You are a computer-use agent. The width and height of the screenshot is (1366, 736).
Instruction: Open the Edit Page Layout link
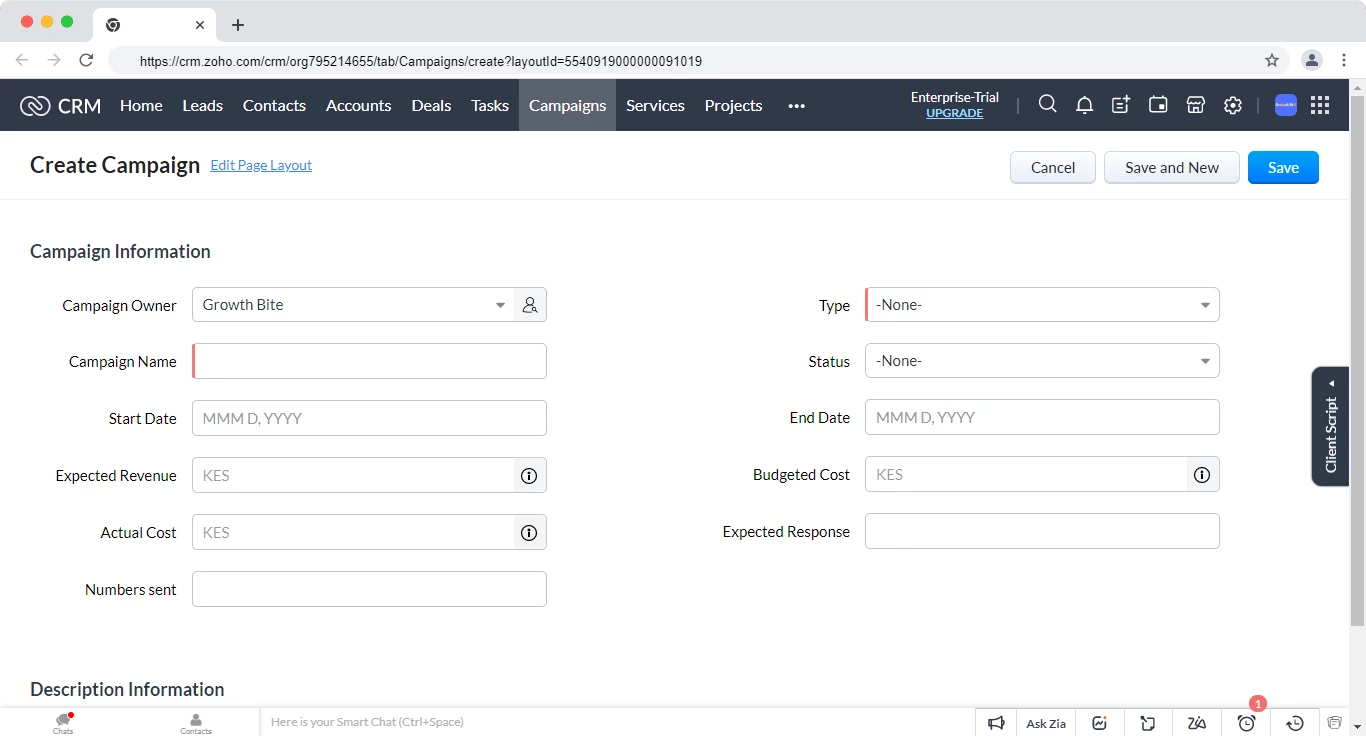[x=261, y=165]
